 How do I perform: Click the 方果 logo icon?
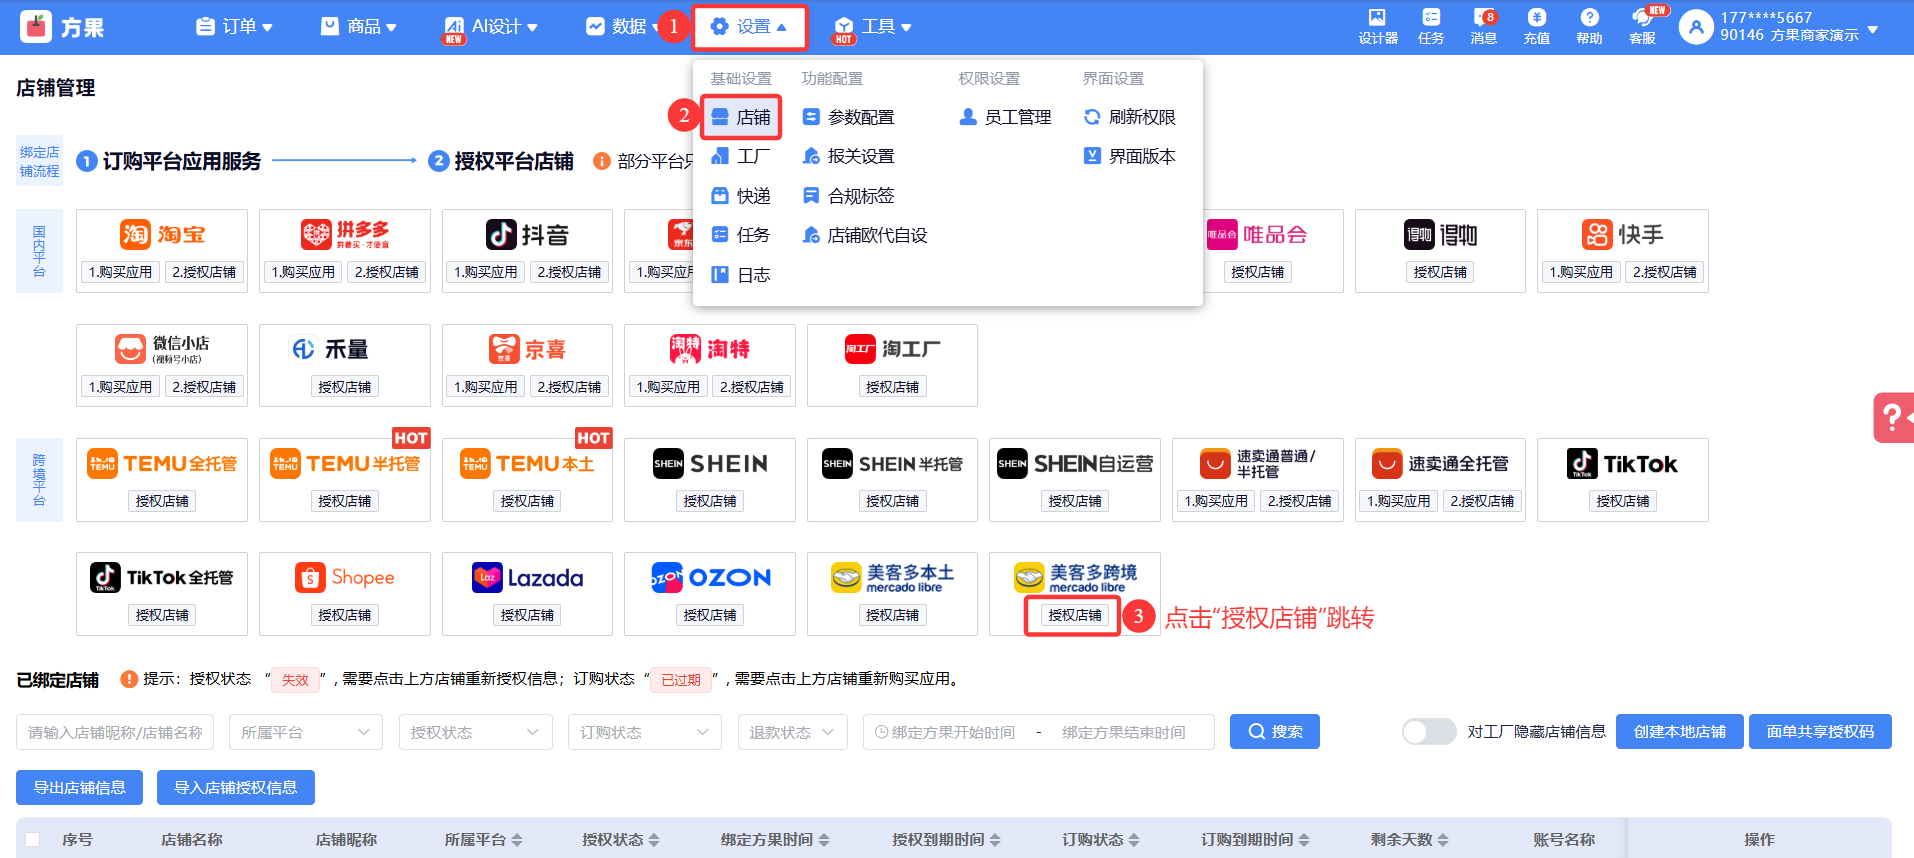pos(36,27)
